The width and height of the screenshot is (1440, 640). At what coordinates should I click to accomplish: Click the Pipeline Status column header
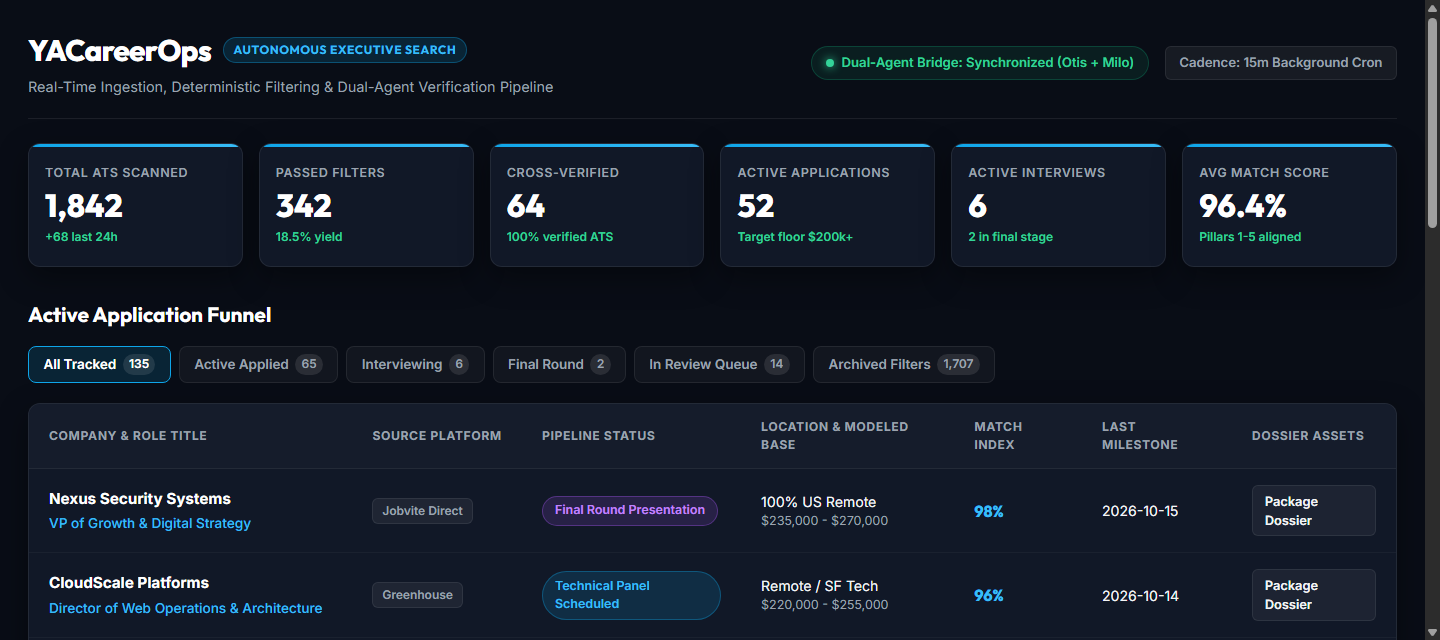click(x=598, y=436)
